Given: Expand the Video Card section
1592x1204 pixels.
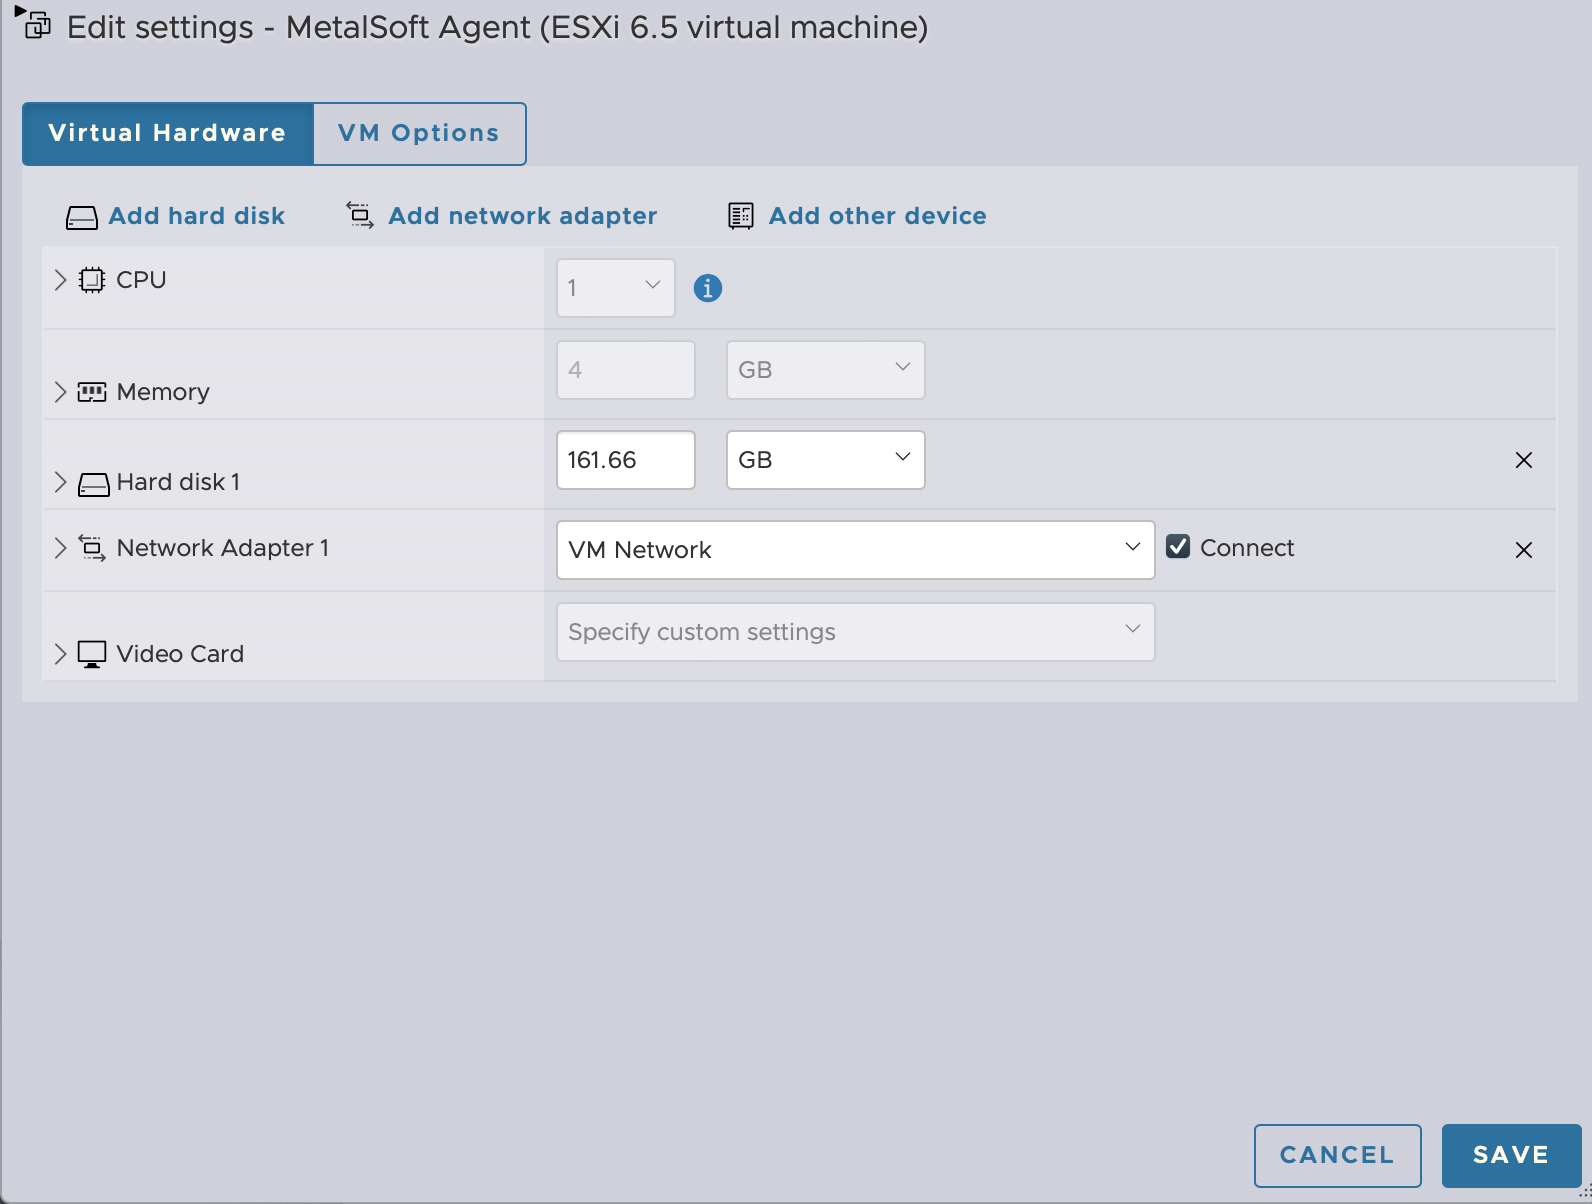Looking at the screenshot, I should (x=60, y=654).
